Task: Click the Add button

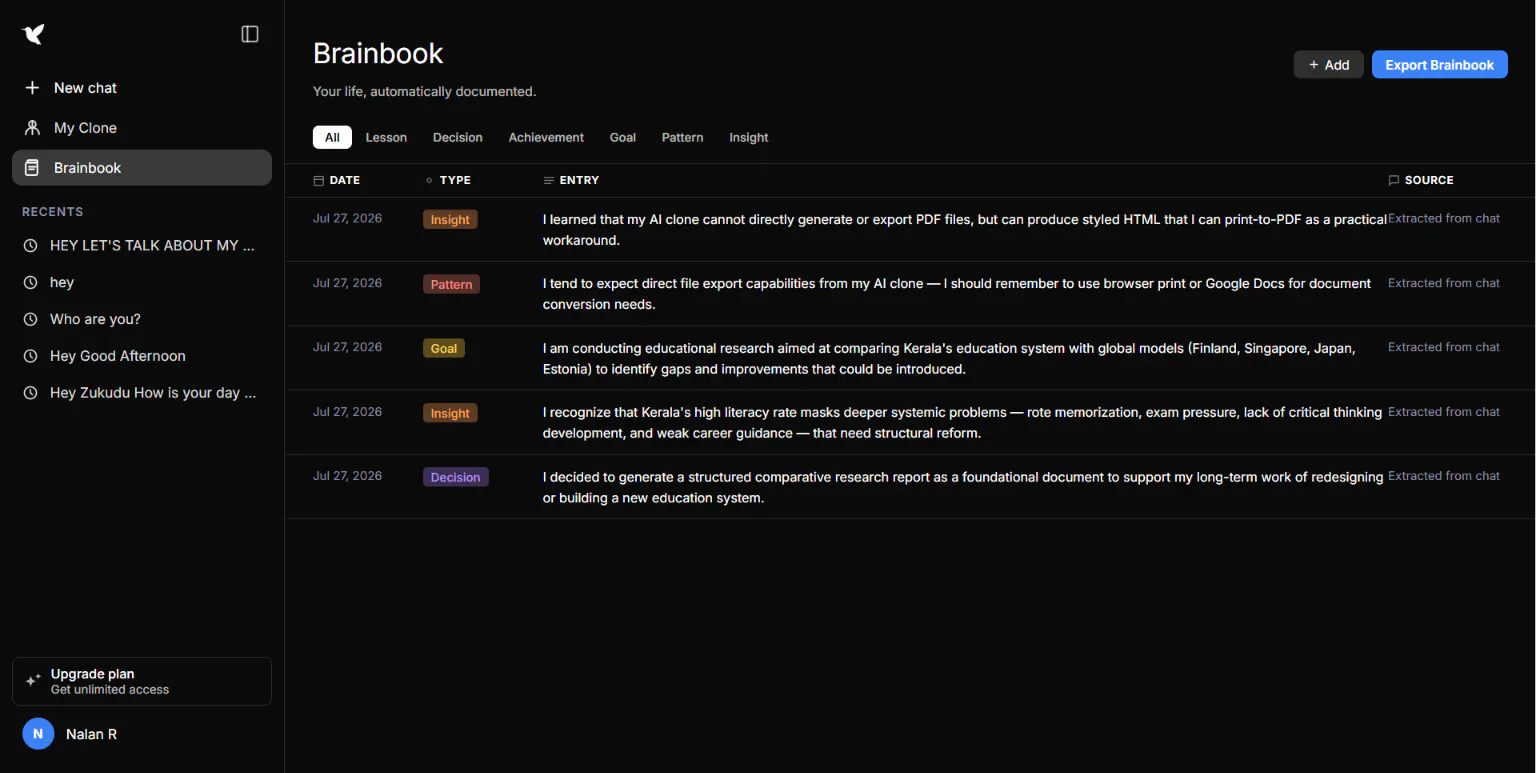Action: [x=1329, y=65]
